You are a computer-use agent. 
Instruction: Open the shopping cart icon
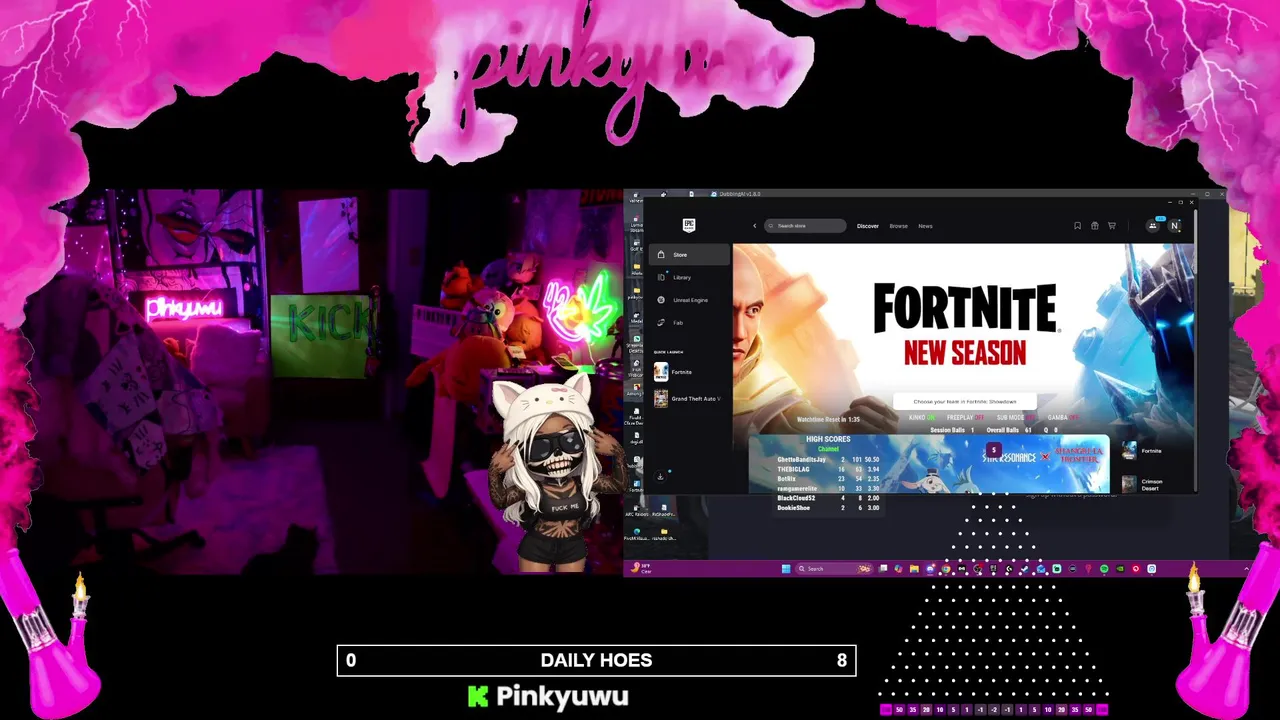[1111, 226]
